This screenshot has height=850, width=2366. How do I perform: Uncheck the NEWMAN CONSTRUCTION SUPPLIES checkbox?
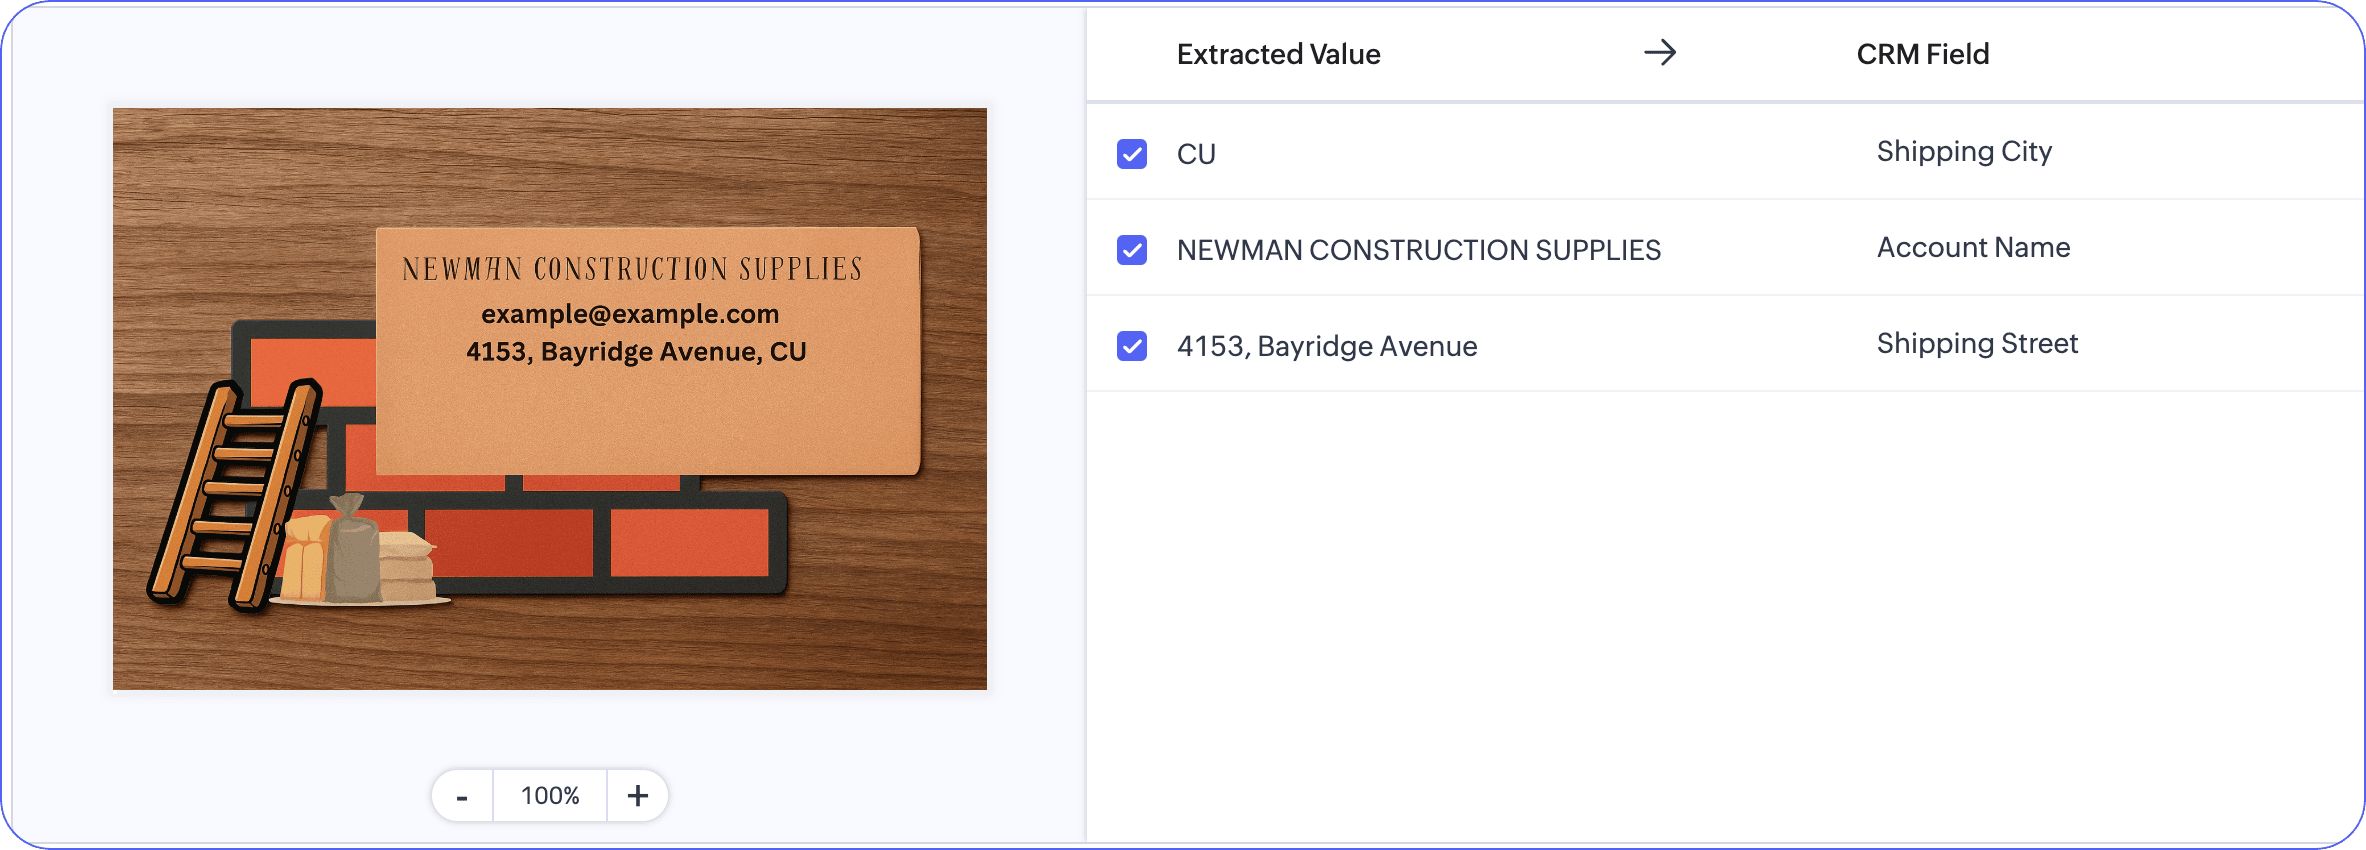coord(1132,250)
